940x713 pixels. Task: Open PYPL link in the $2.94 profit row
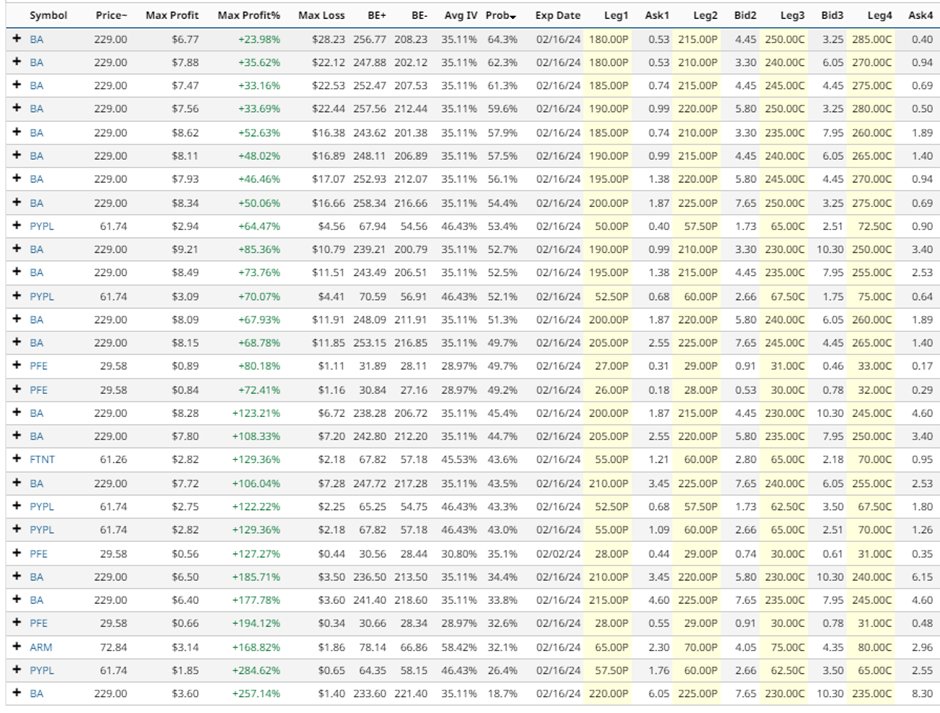point(41,226)
